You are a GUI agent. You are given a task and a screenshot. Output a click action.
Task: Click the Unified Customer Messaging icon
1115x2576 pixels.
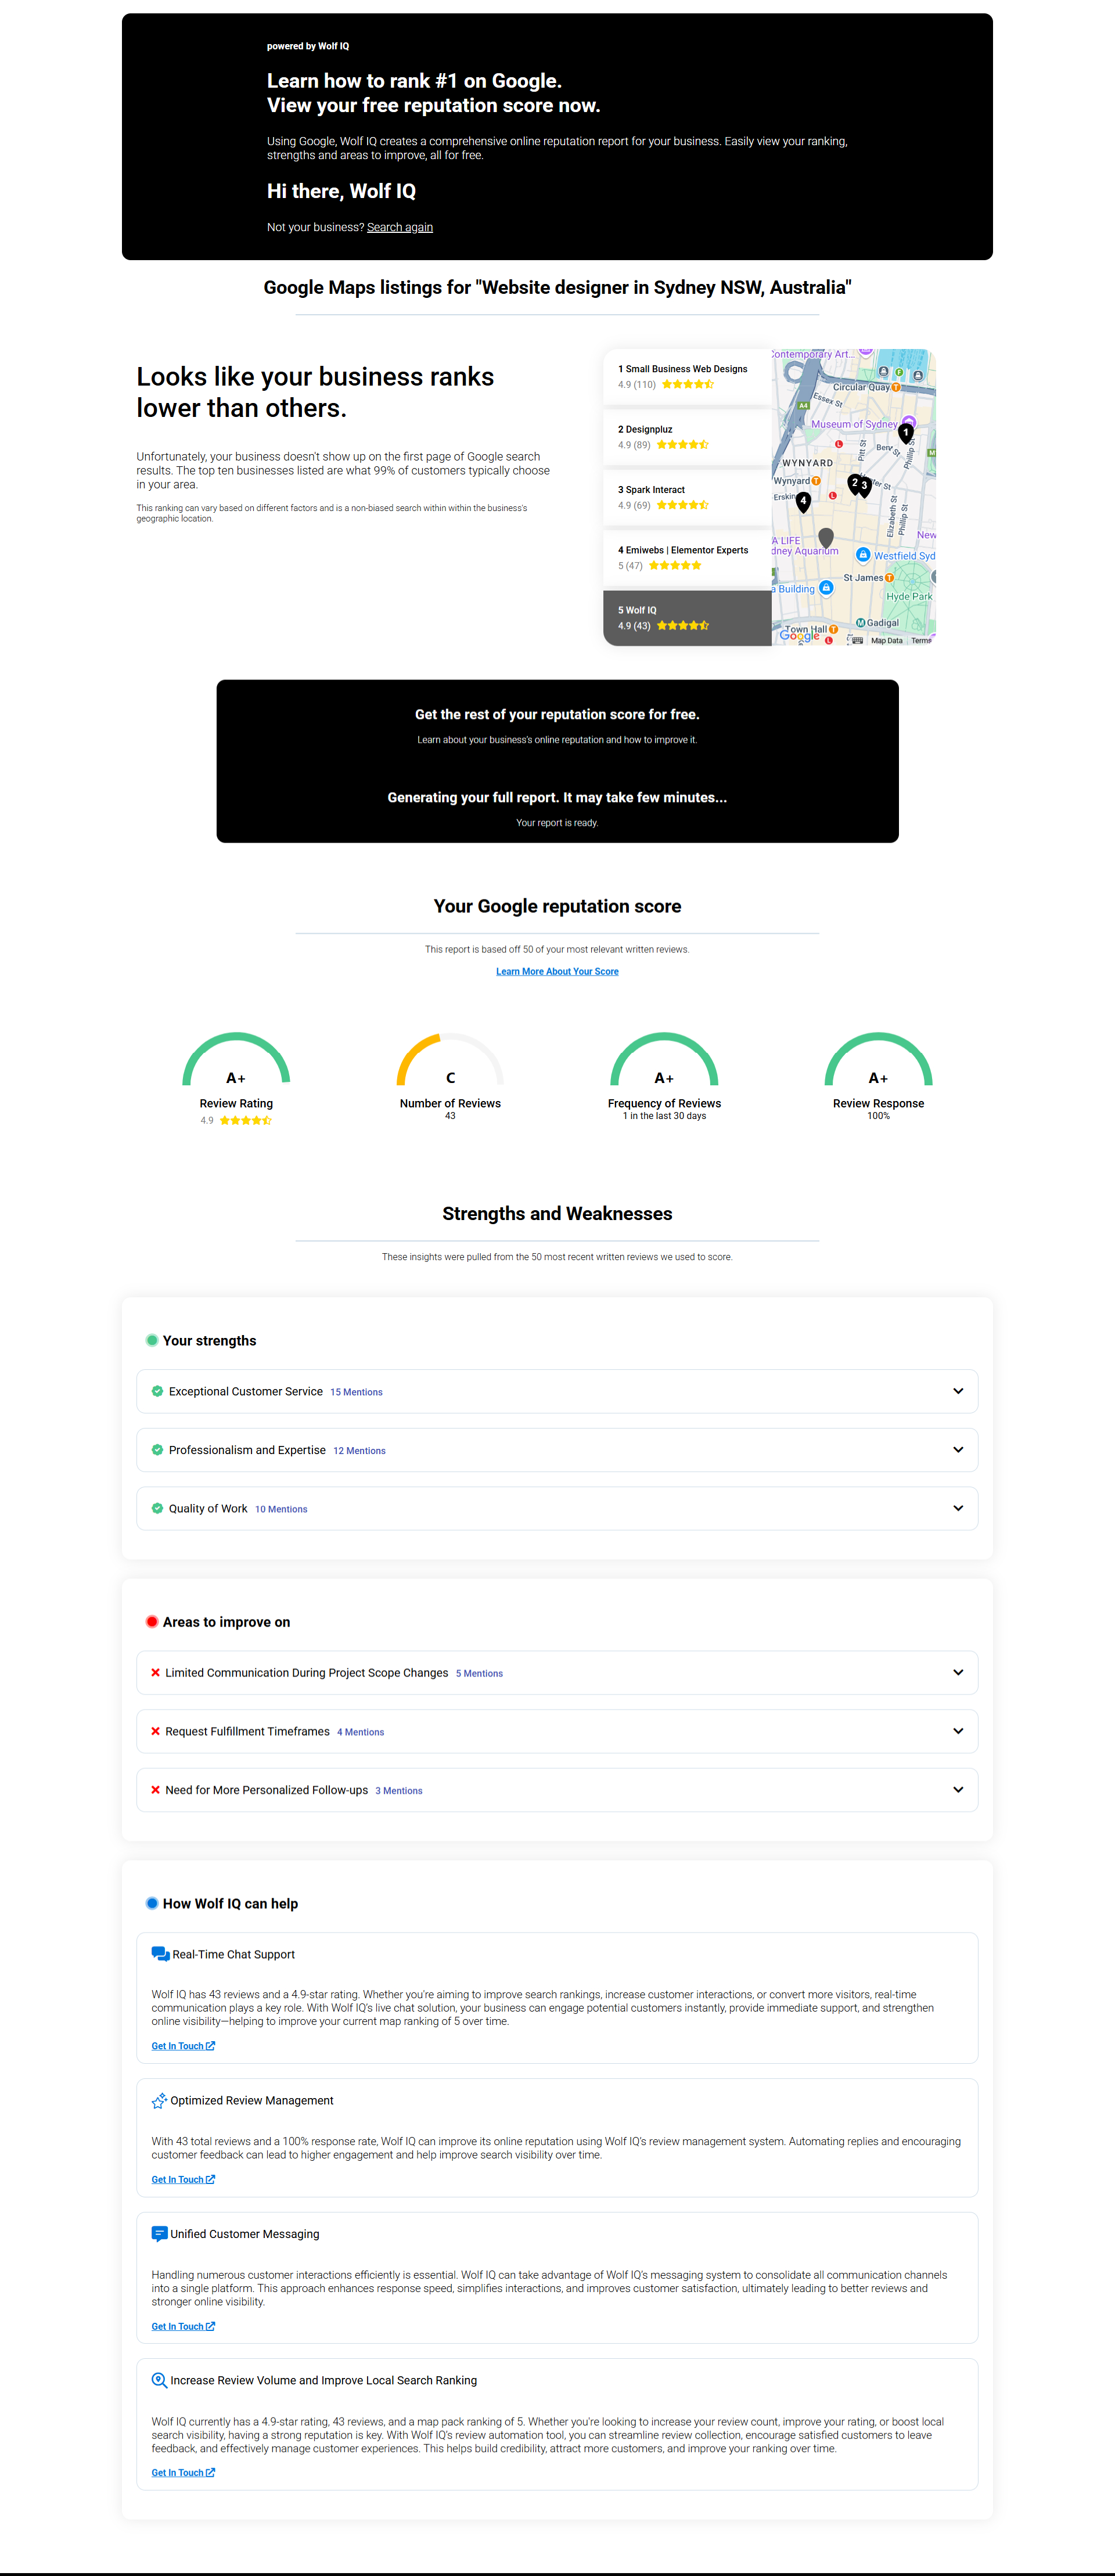(x=159, y=2234)
